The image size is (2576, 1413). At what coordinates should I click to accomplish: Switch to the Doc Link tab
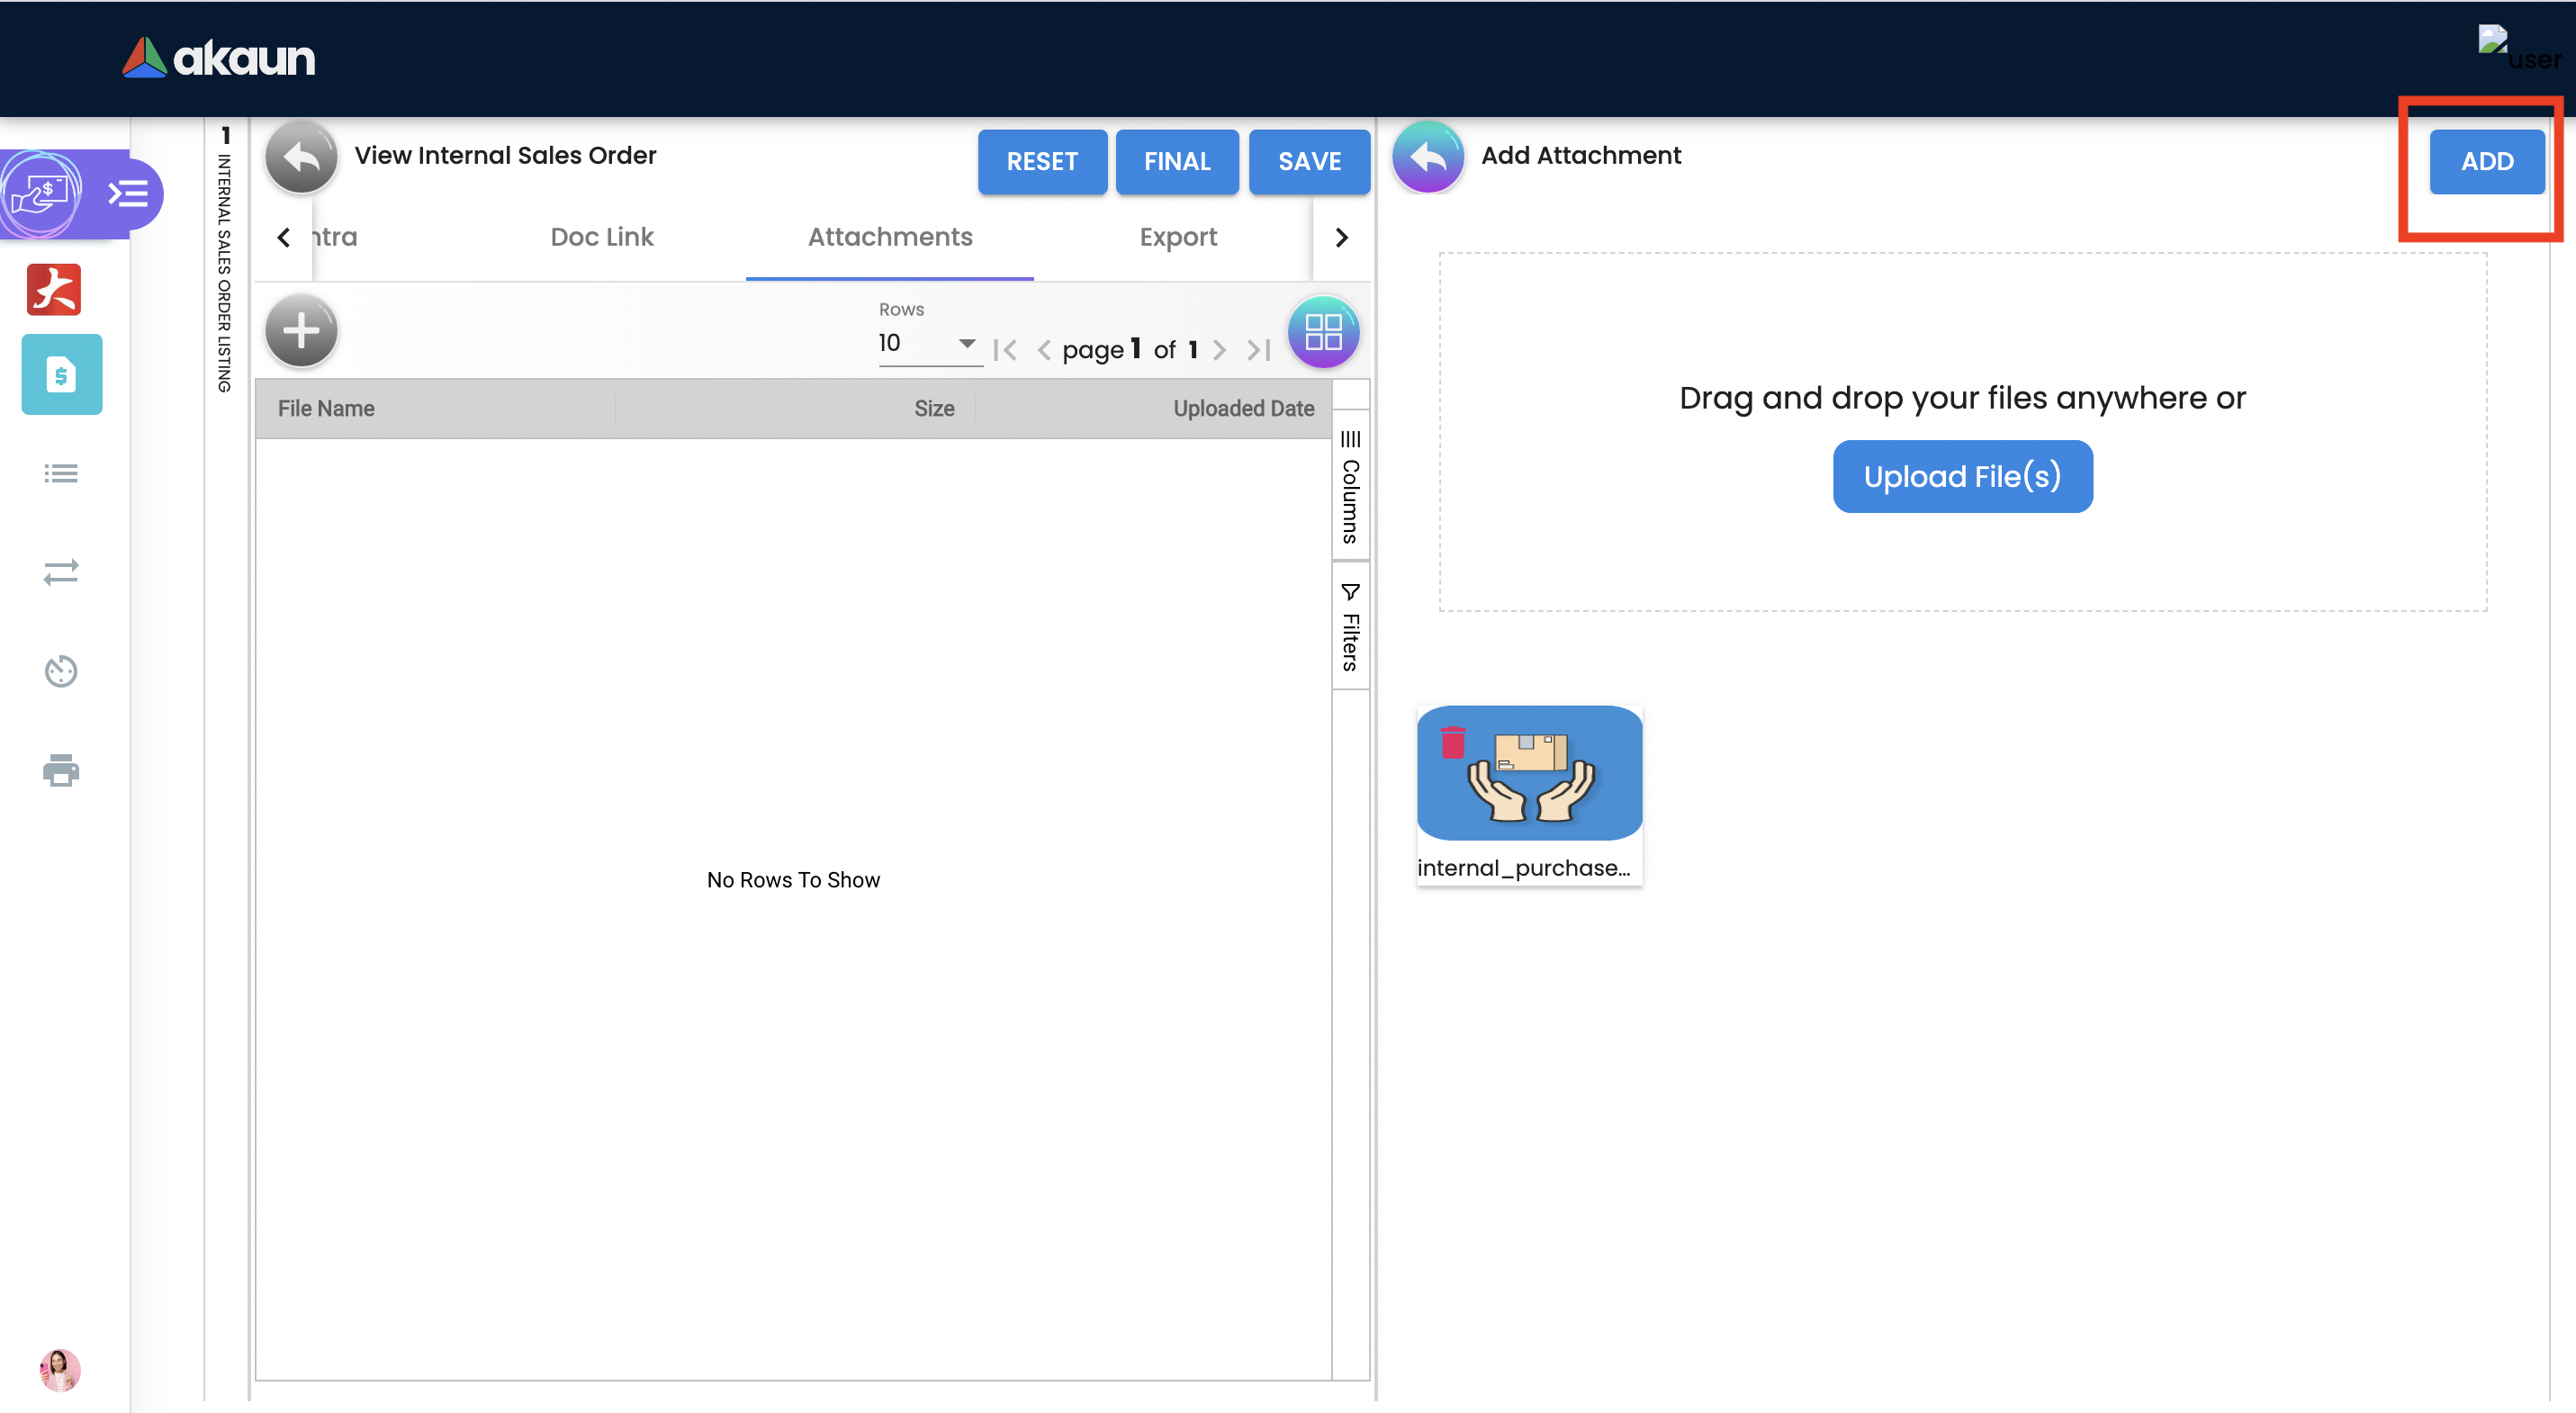point(601,237)
